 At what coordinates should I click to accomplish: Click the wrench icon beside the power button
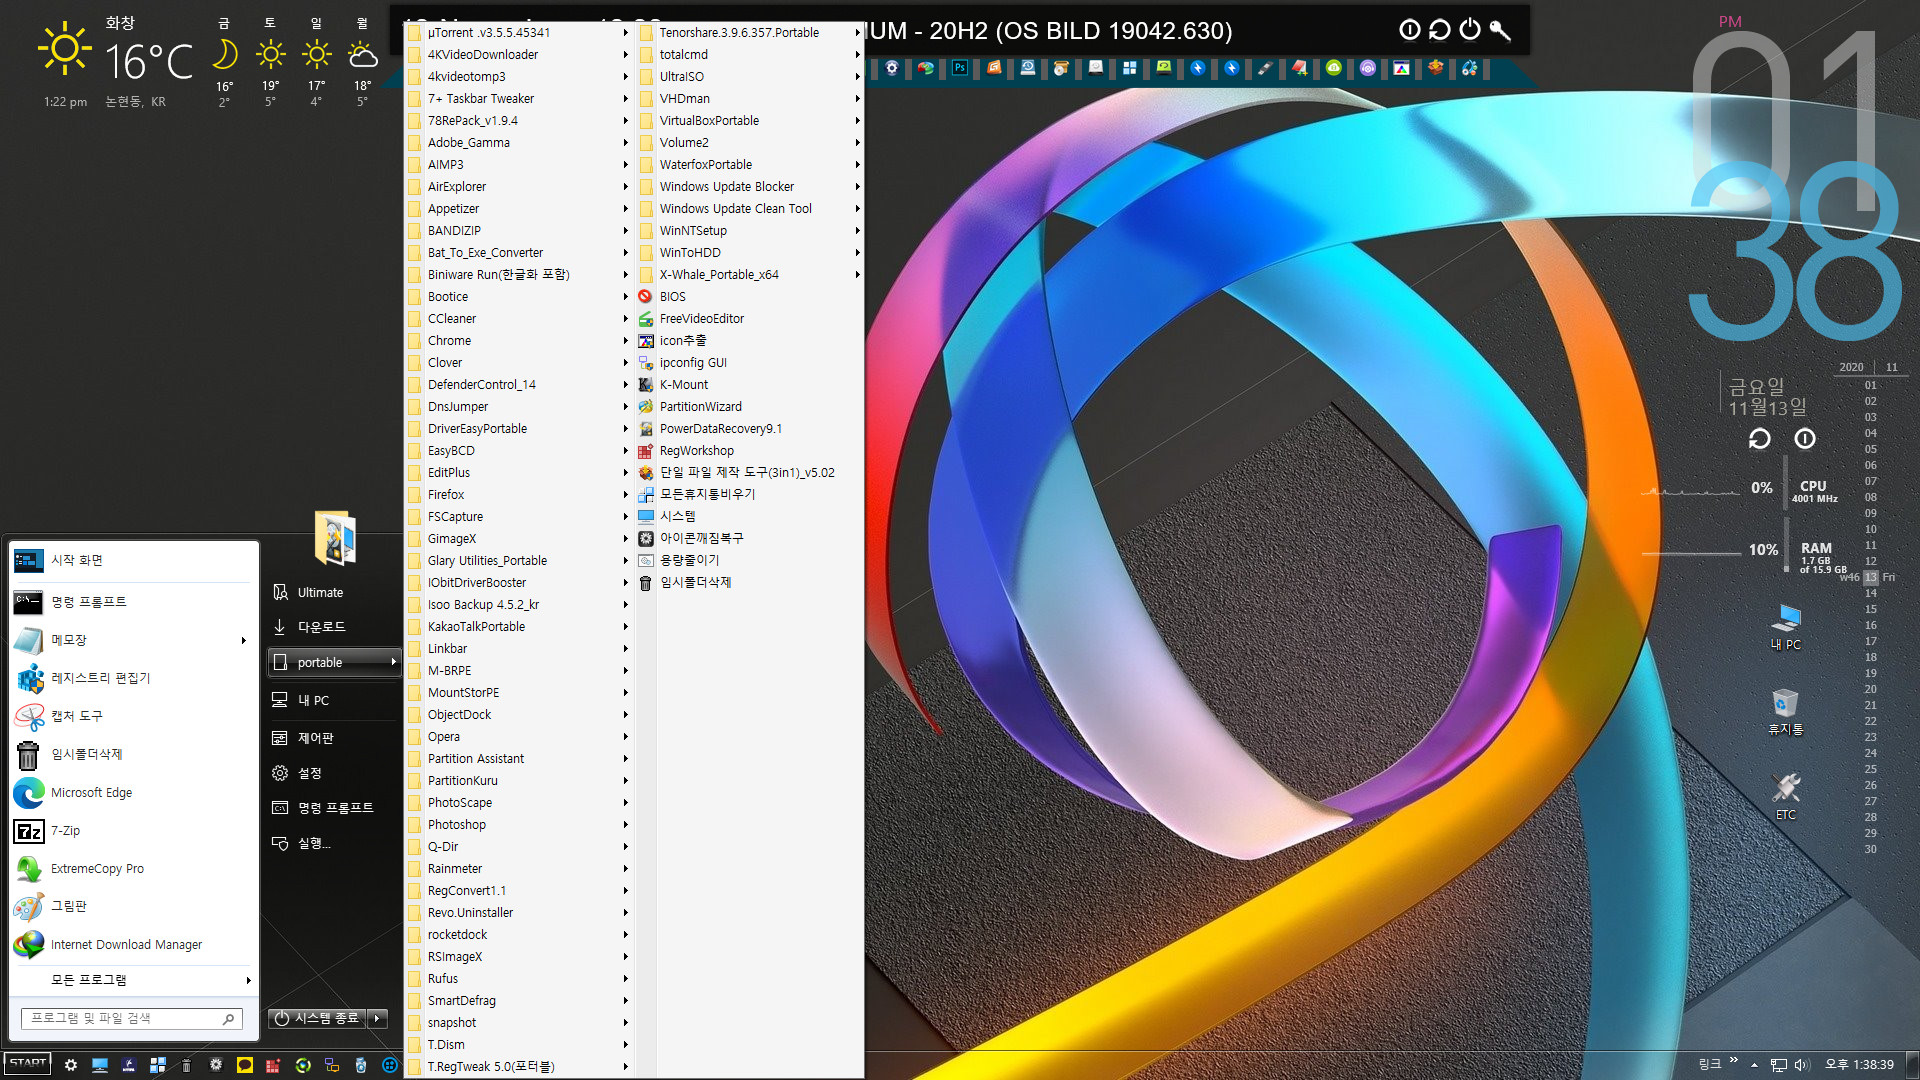(x=1500, y=30)
